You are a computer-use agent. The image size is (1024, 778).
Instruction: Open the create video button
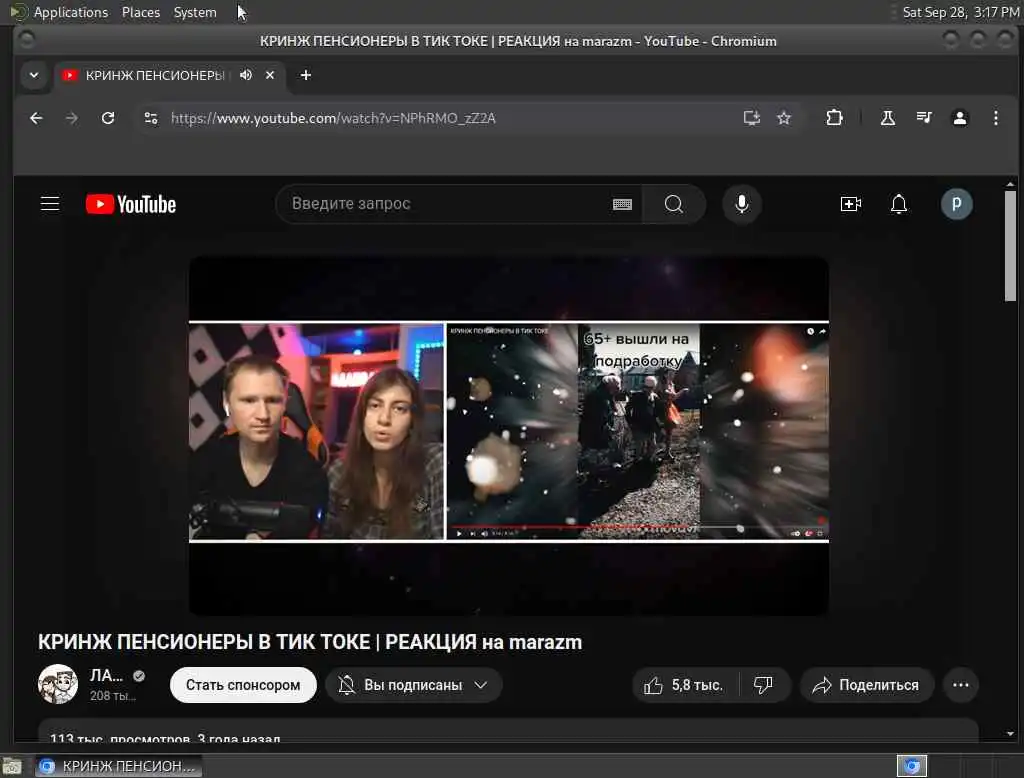pyautogui.click(x=850, y=204)
